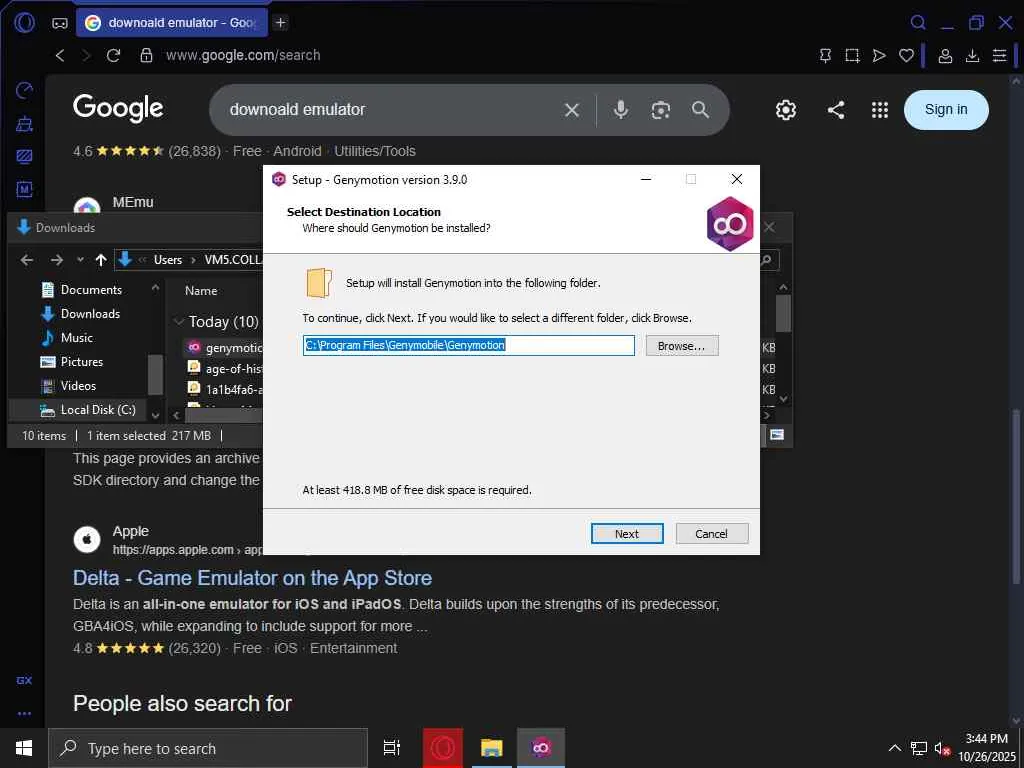The width and height of the screenshot is (1024, 768).
Task: Click the Google search magnifier button
Action: (x=700, y=110)
